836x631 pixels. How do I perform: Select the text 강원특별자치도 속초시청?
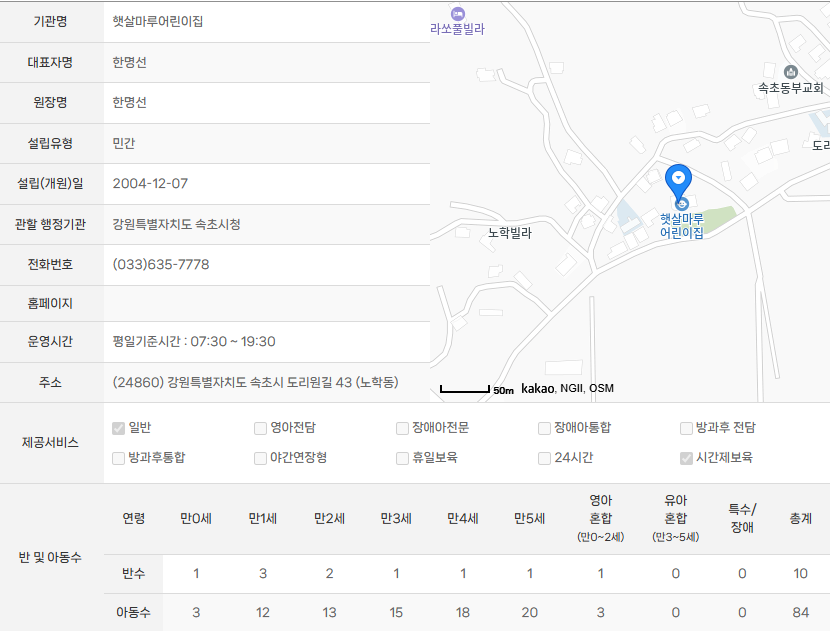click(x=176, y=224)
